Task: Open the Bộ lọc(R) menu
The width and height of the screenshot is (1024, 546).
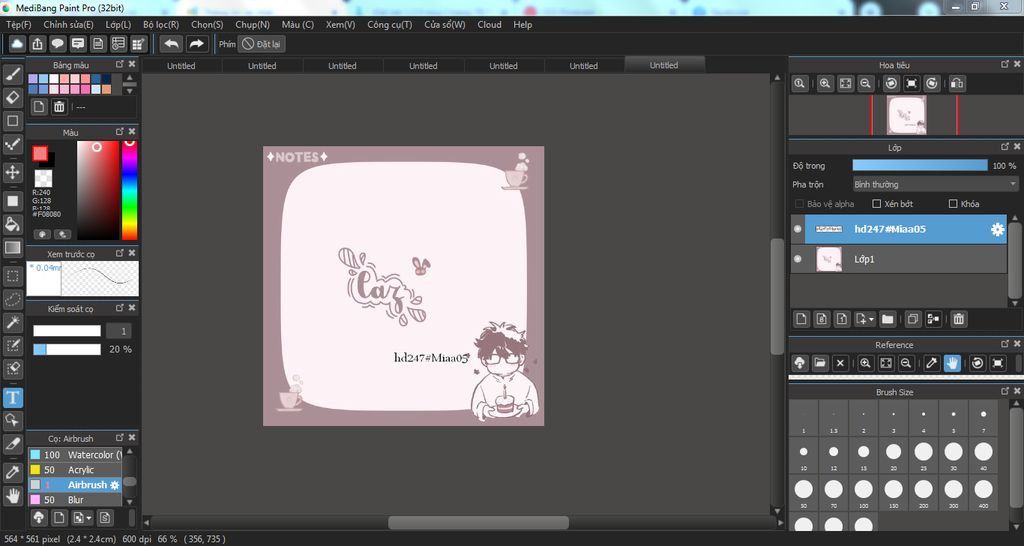Action: point(161,24)
